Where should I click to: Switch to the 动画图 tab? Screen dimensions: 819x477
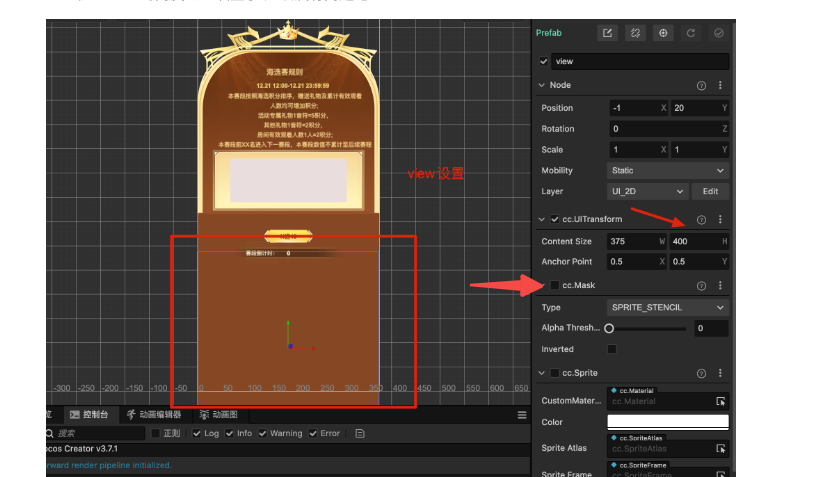click(x=218, y=415)
